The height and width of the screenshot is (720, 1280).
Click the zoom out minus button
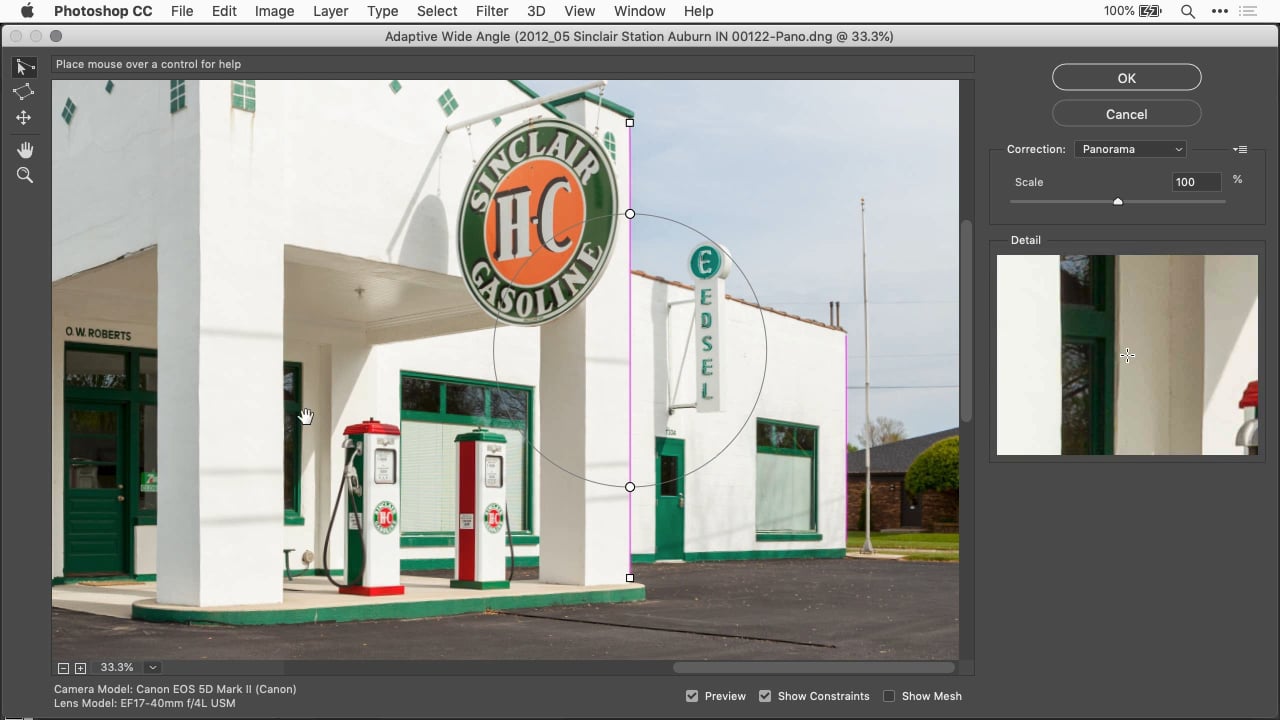coord(63,668)
